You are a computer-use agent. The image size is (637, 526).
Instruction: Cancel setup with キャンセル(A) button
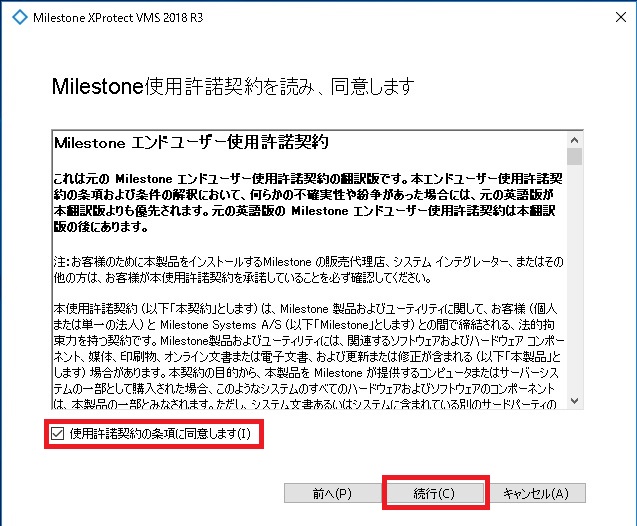click(536, 493)
